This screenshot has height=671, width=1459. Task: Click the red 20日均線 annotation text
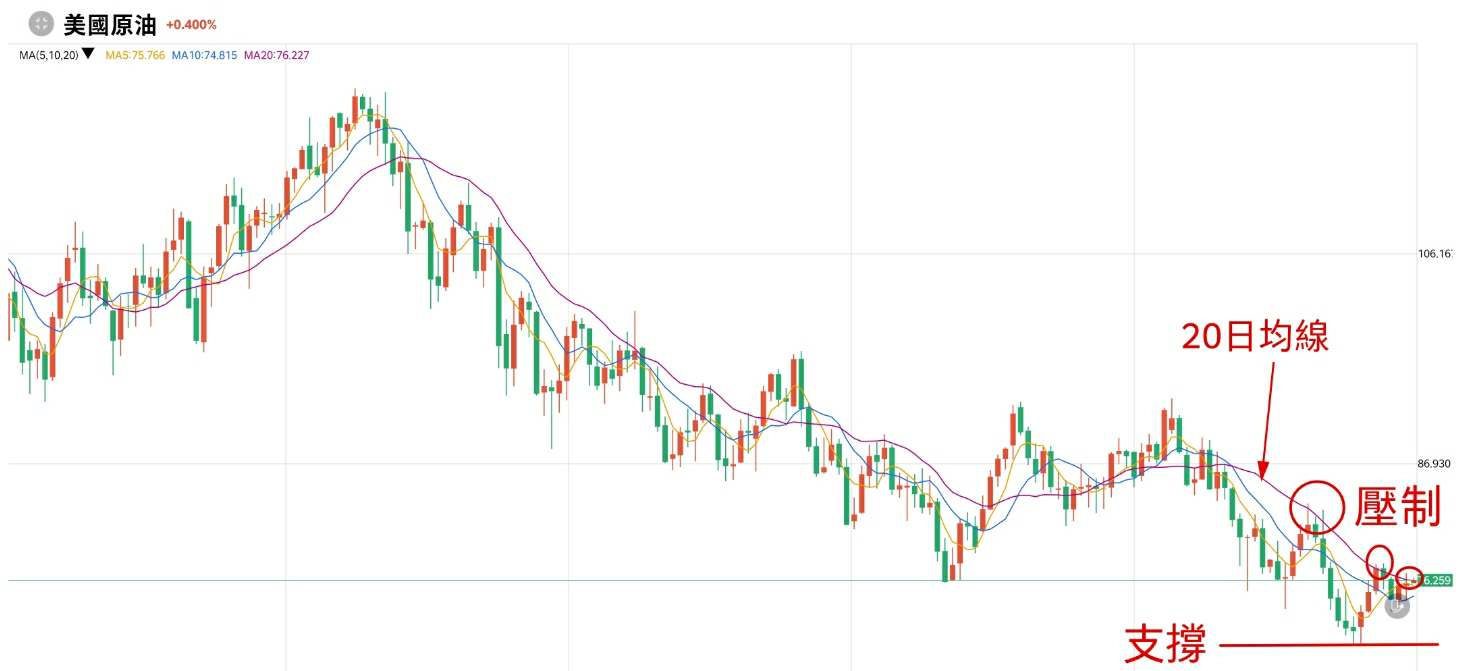(1254, 337)
